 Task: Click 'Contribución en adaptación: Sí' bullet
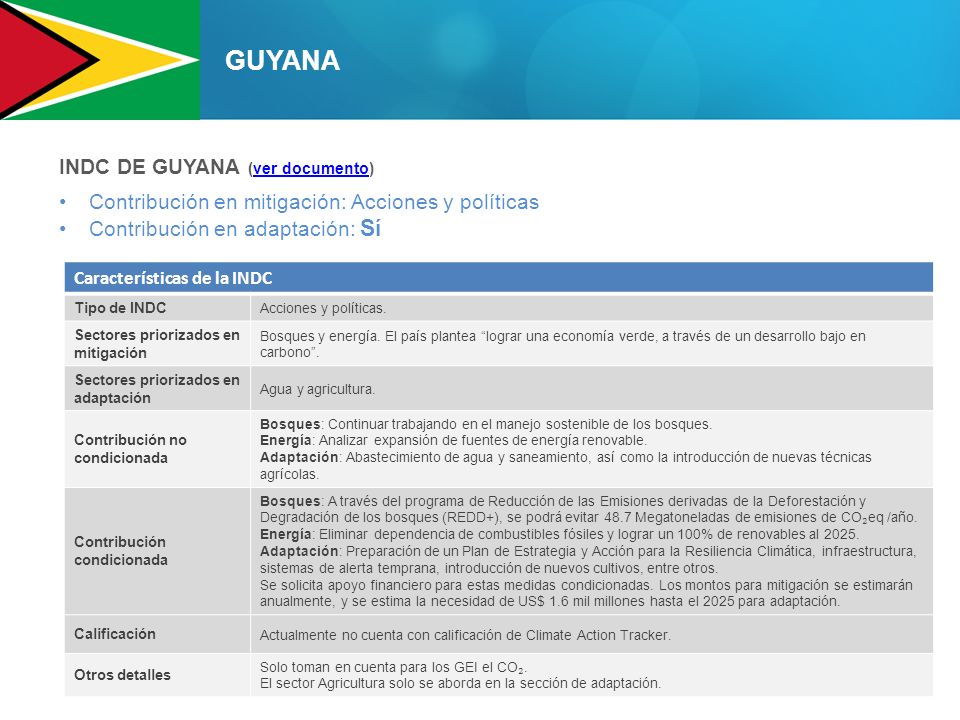point(235,229)
